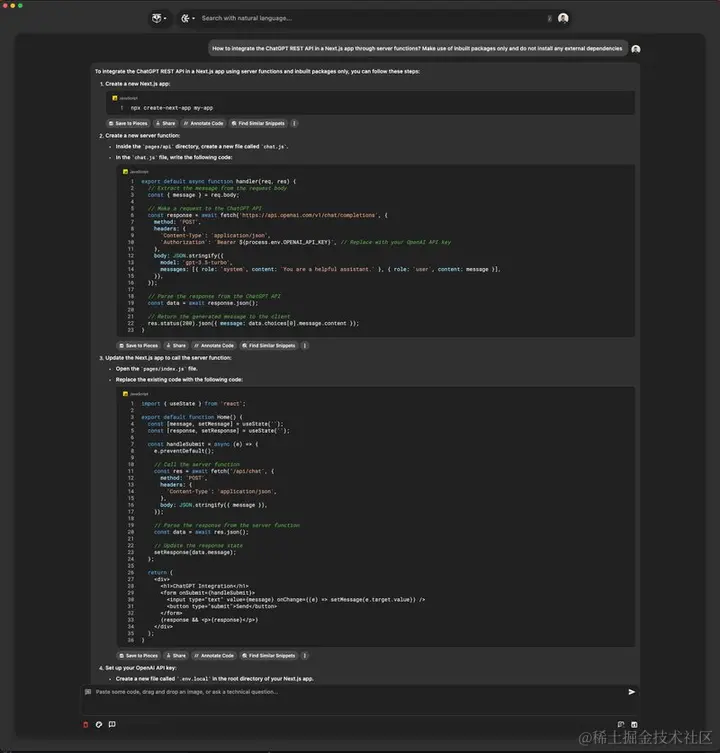
Task: Share the npx create-next-app snippet
Action: (x=166, y=123)
